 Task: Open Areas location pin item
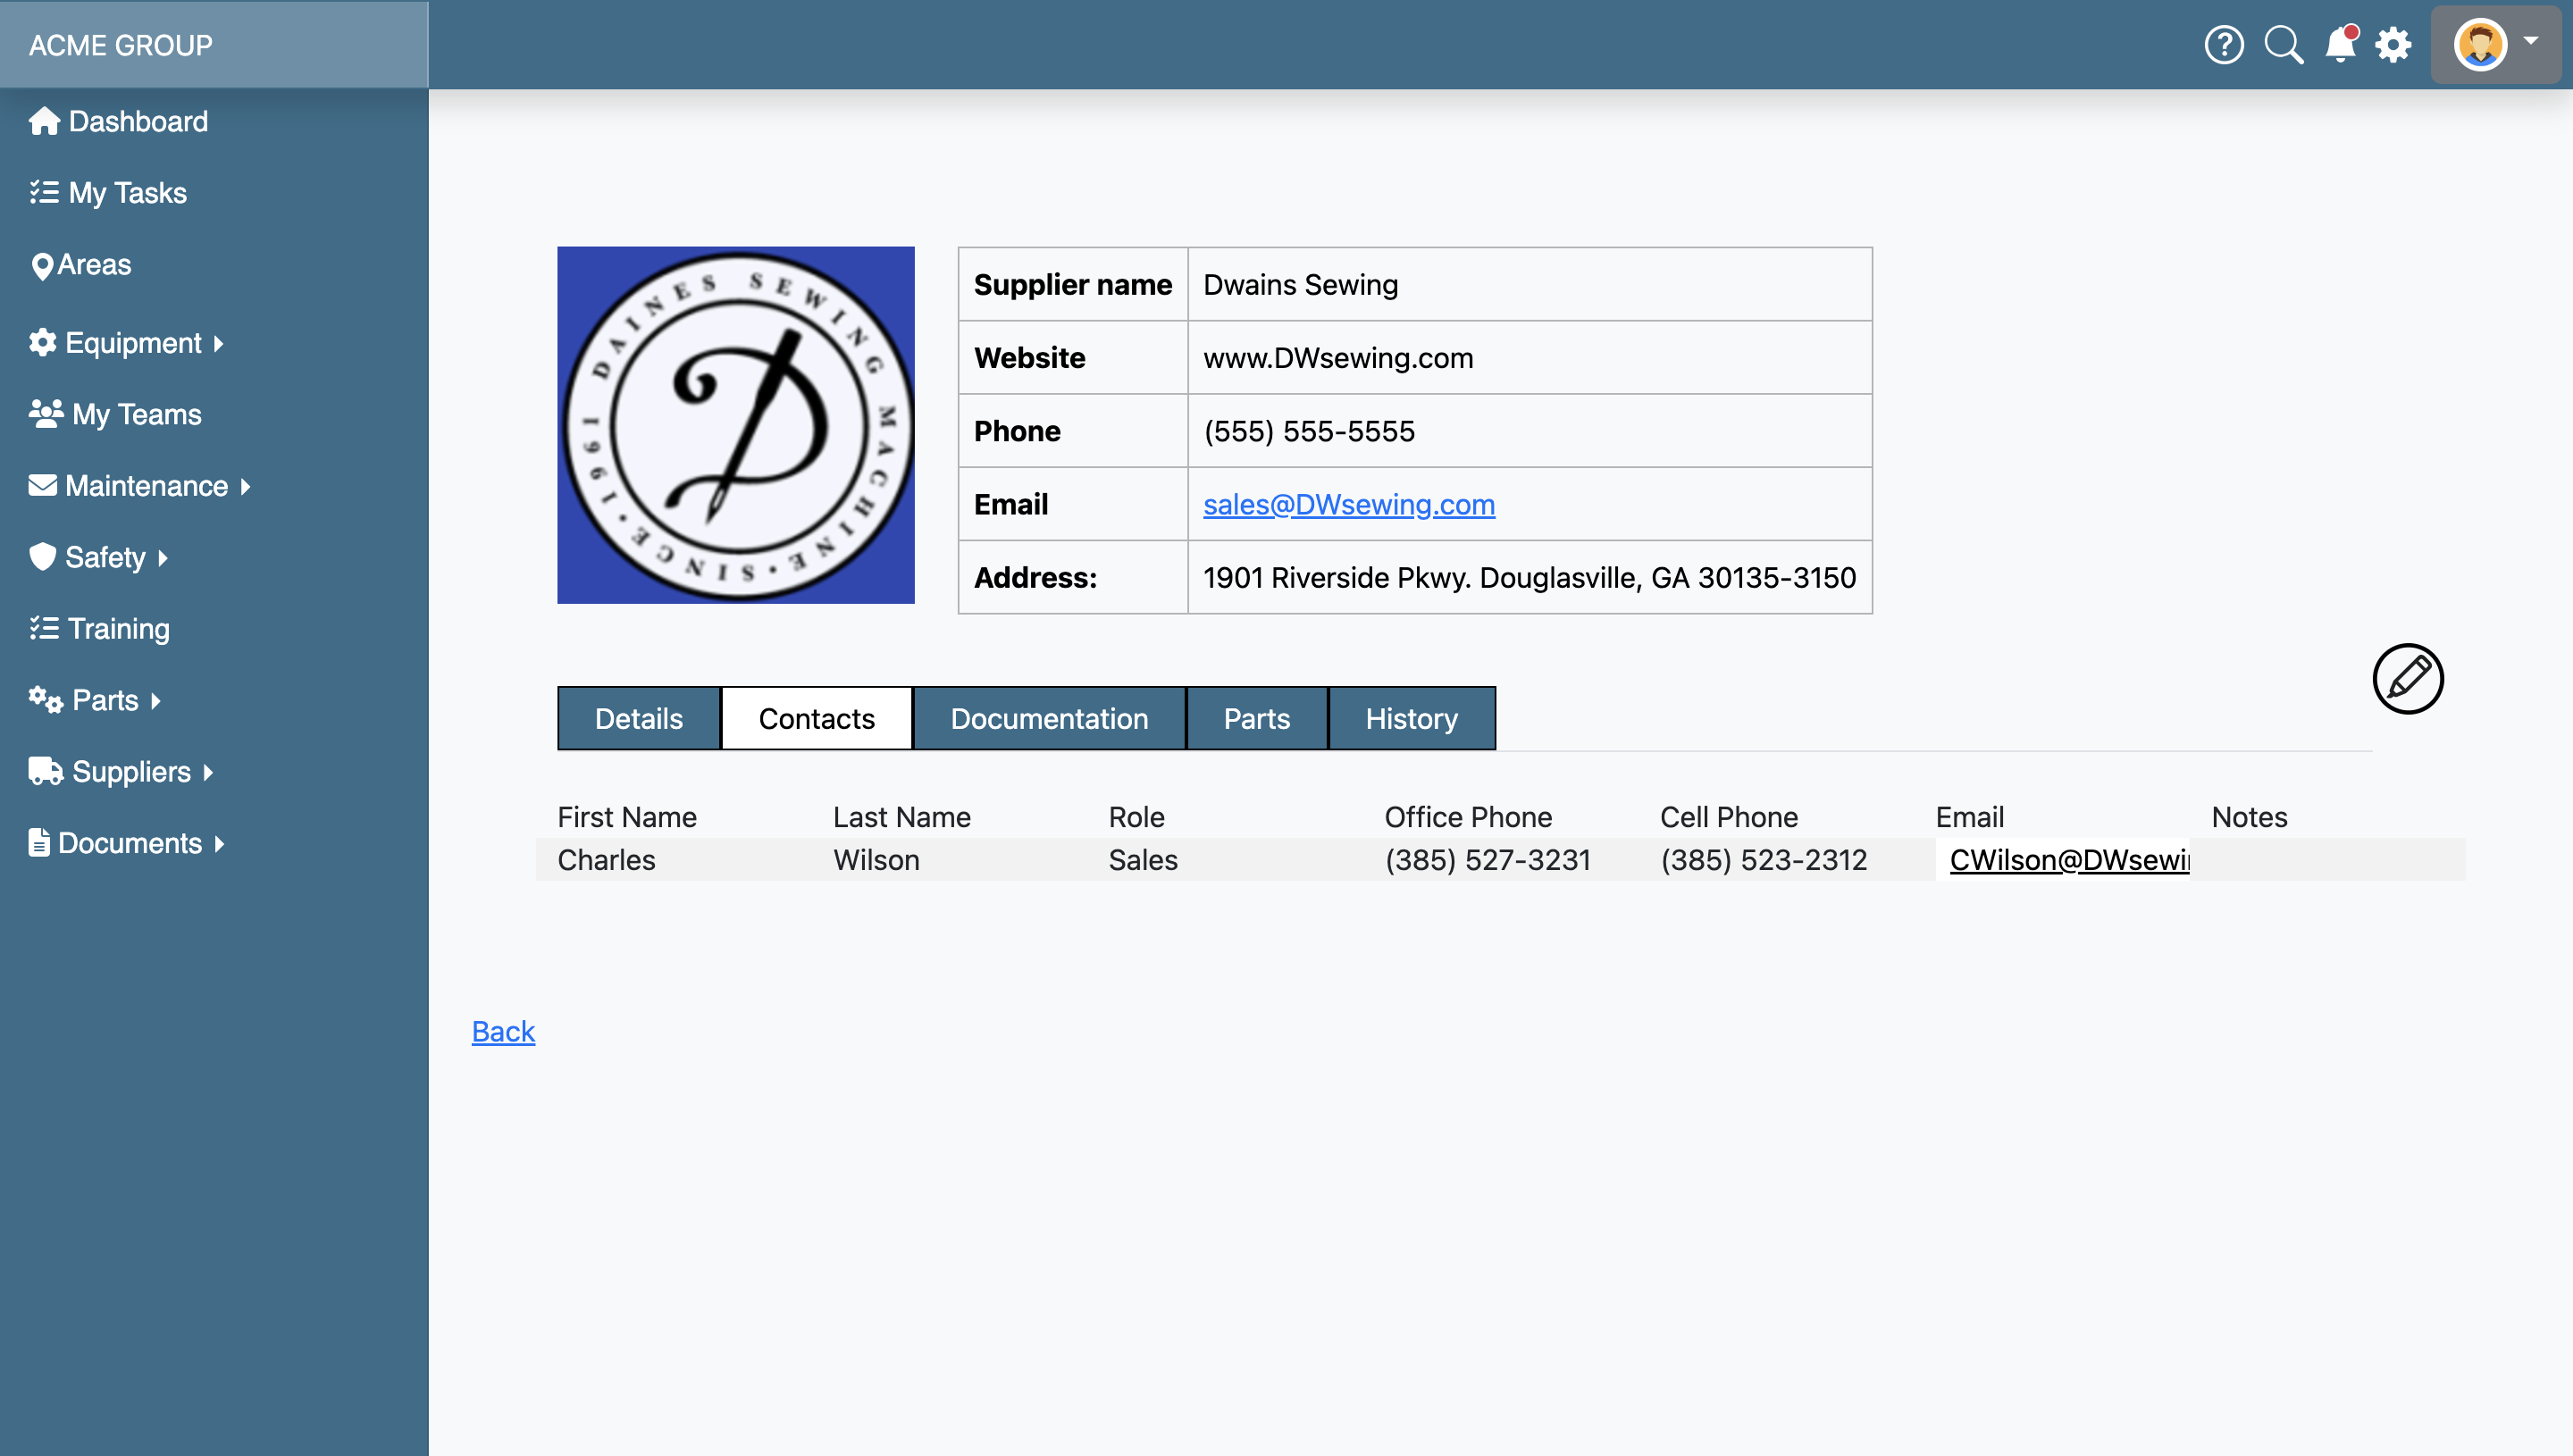tap(82, 265)
